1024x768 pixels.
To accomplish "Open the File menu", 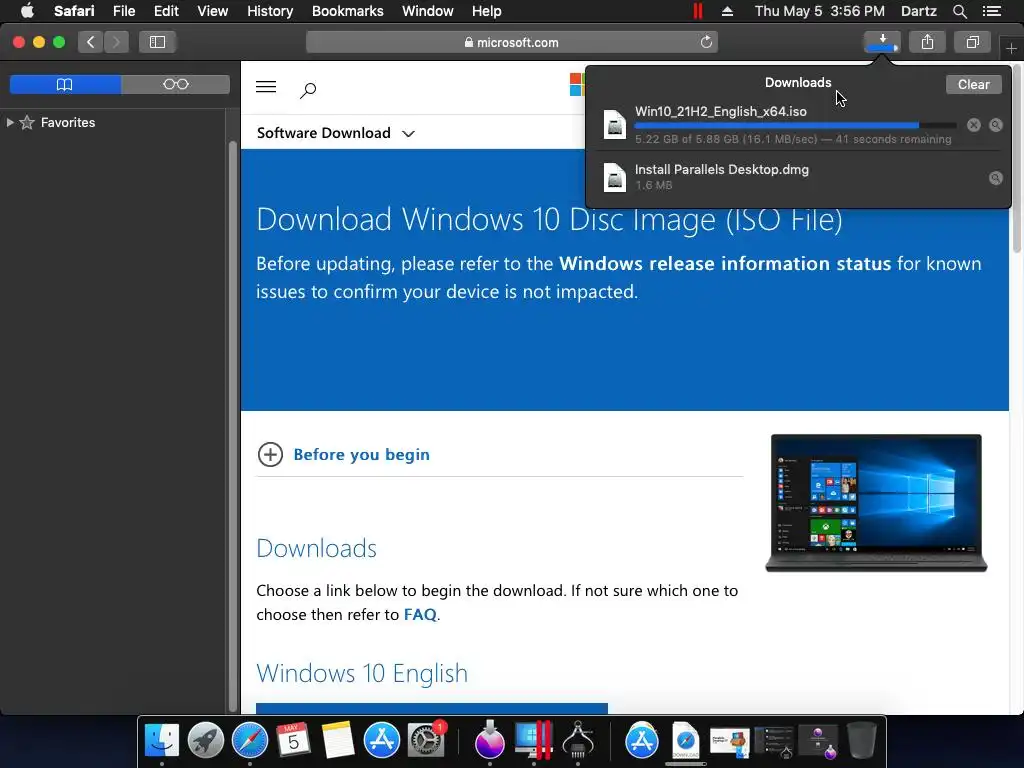I will (123, 11).
